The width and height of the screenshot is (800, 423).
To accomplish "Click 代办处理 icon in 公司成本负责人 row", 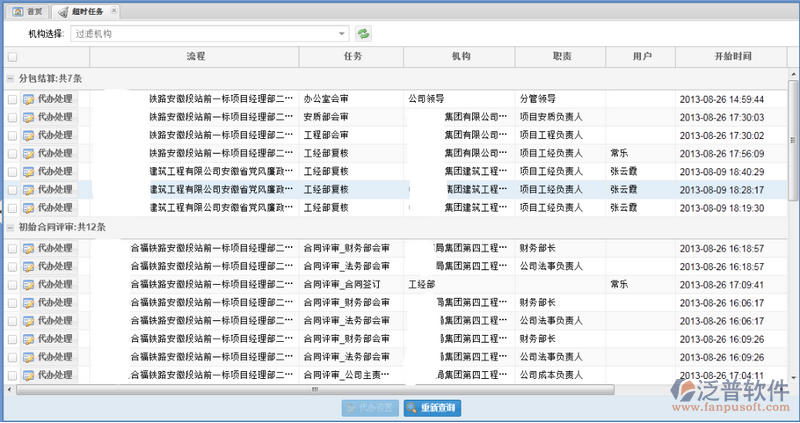I will coord(29,376).
